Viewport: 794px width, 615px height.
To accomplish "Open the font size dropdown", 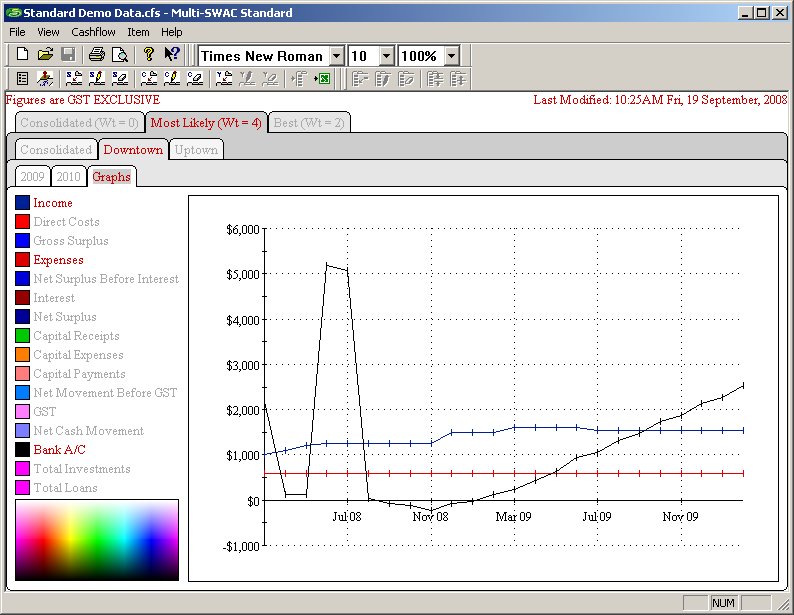I will 386,57.
